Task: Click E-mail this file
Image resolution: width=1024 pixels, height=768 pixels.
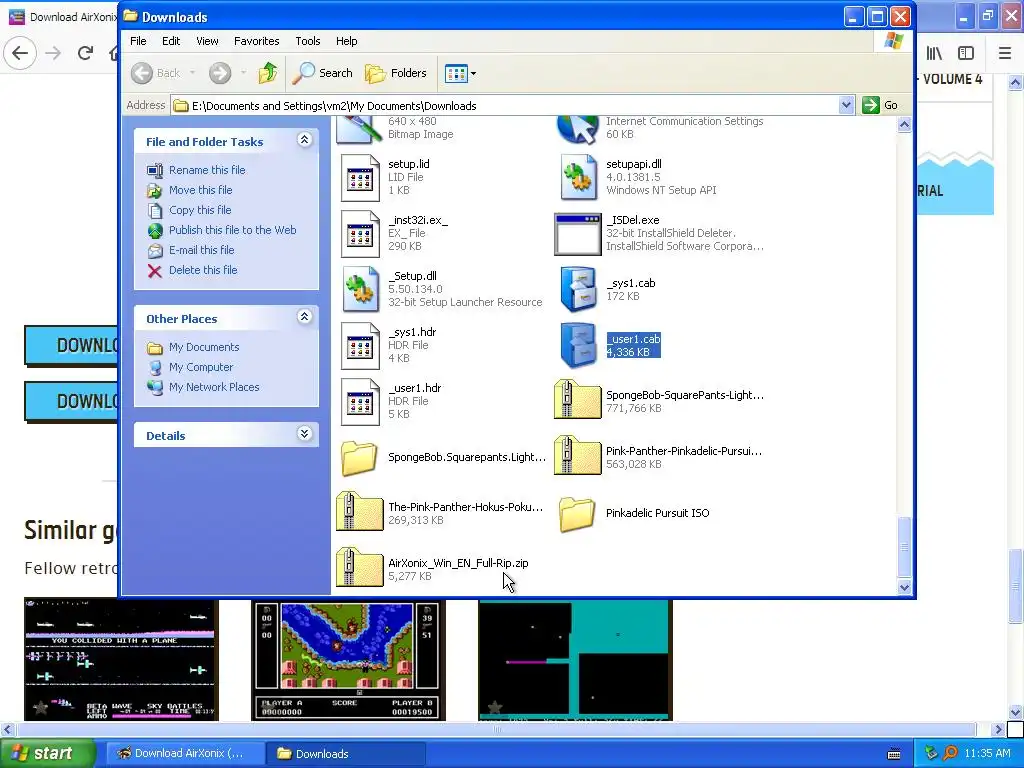Action: tap(201, 250)
